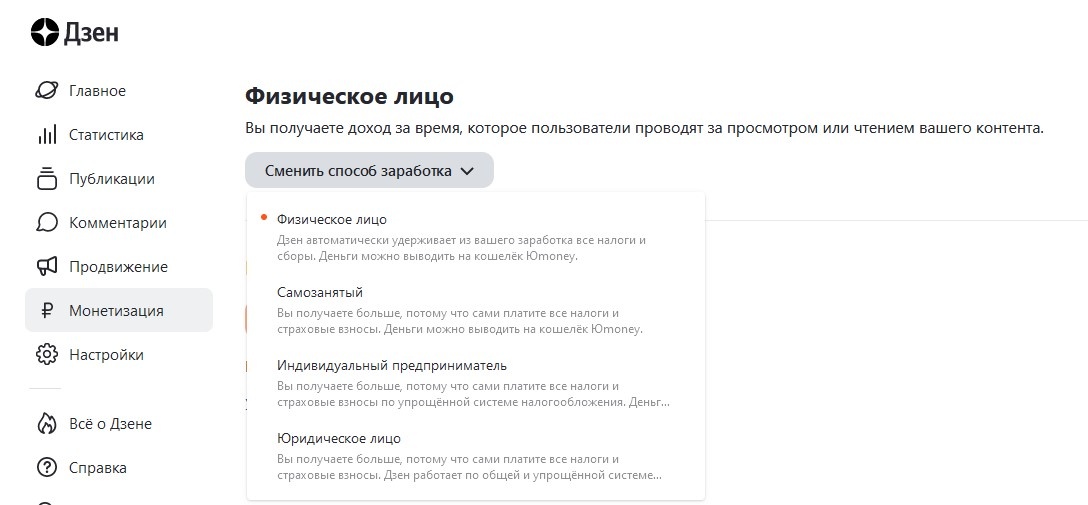1088x505 pixels.
Task: Choose the Юридическое лицо option
Action: pos(475,457)
